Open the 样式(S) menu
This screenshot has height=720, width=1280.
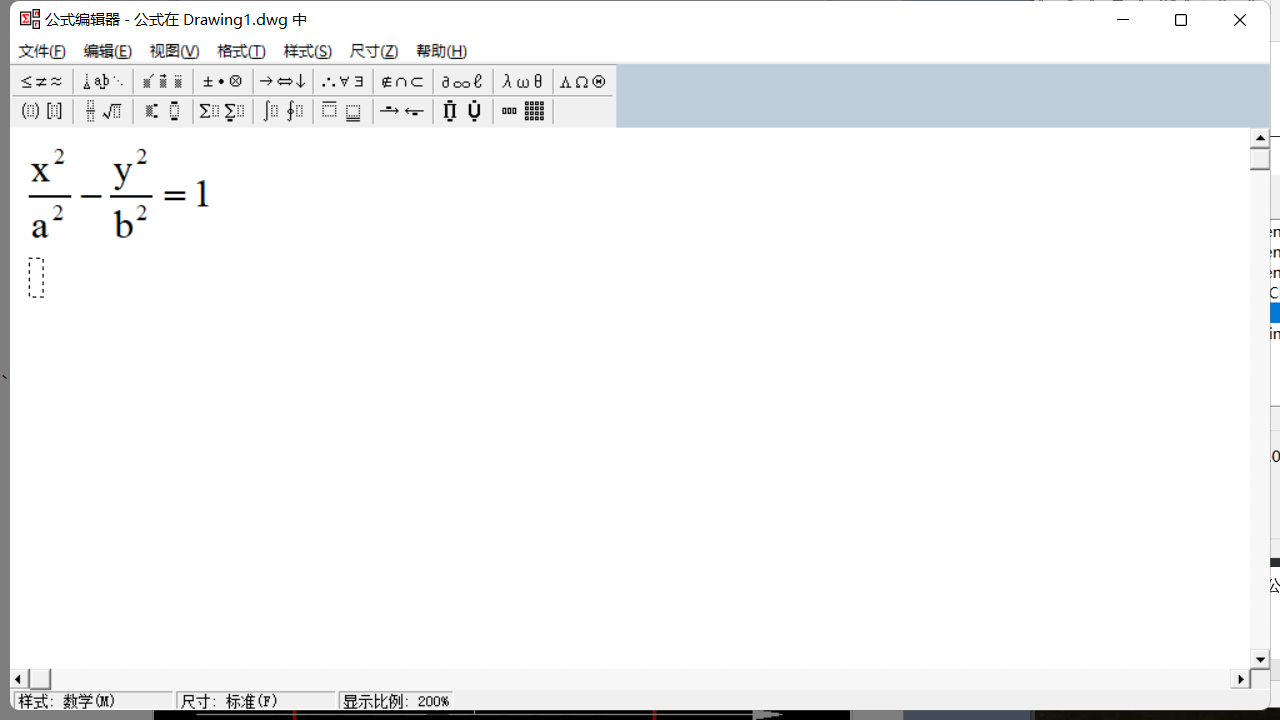(308, 51)
